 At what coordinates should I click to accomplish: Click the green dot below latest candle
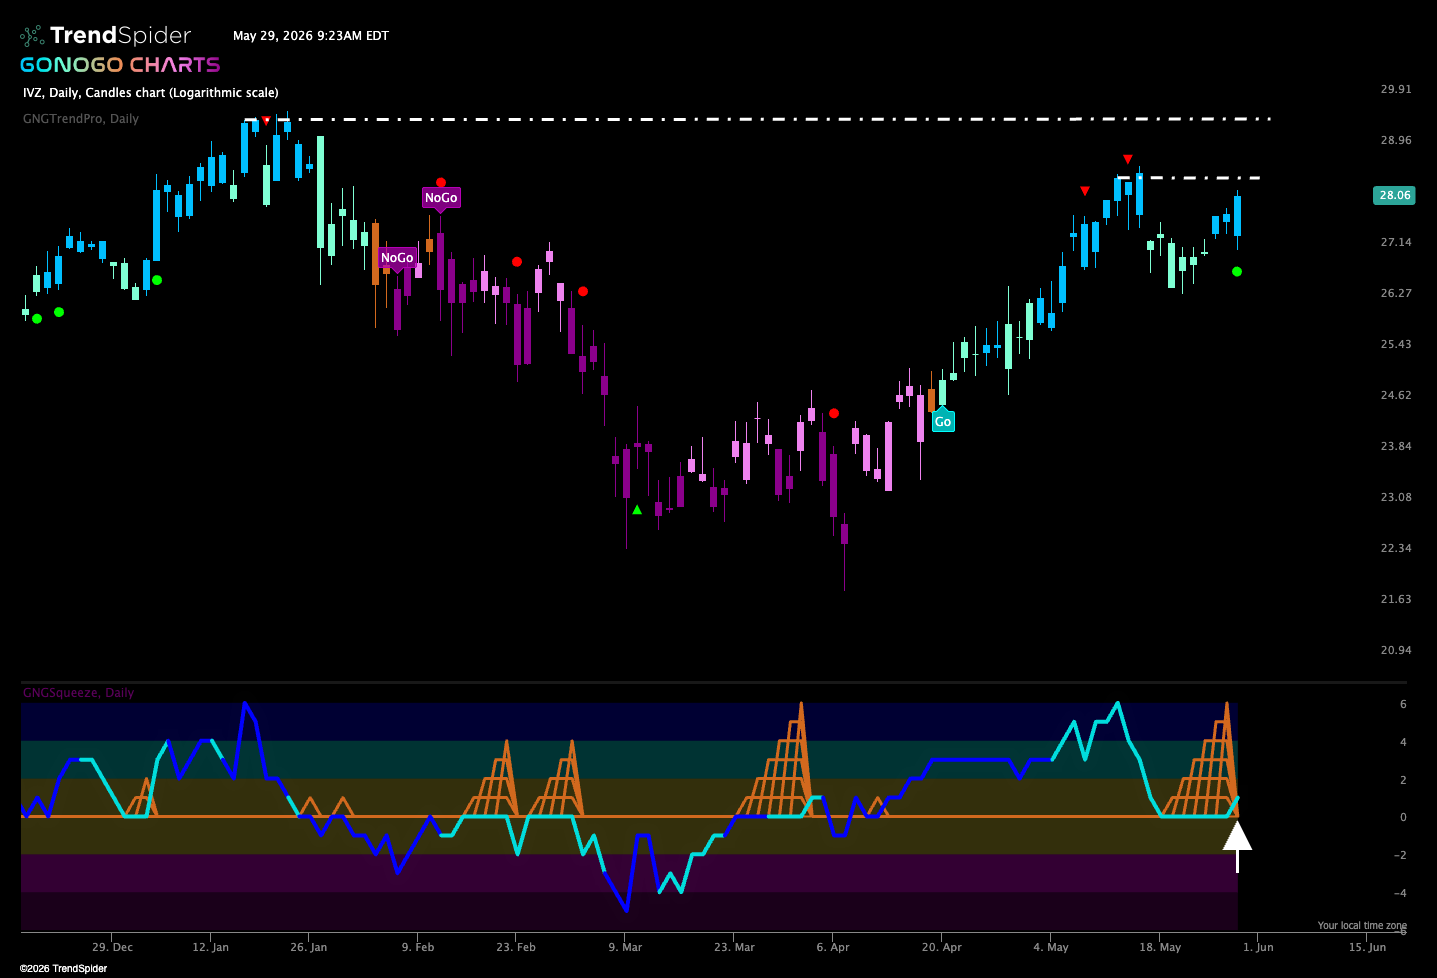pyautogui.click(x=1237, y=271)
